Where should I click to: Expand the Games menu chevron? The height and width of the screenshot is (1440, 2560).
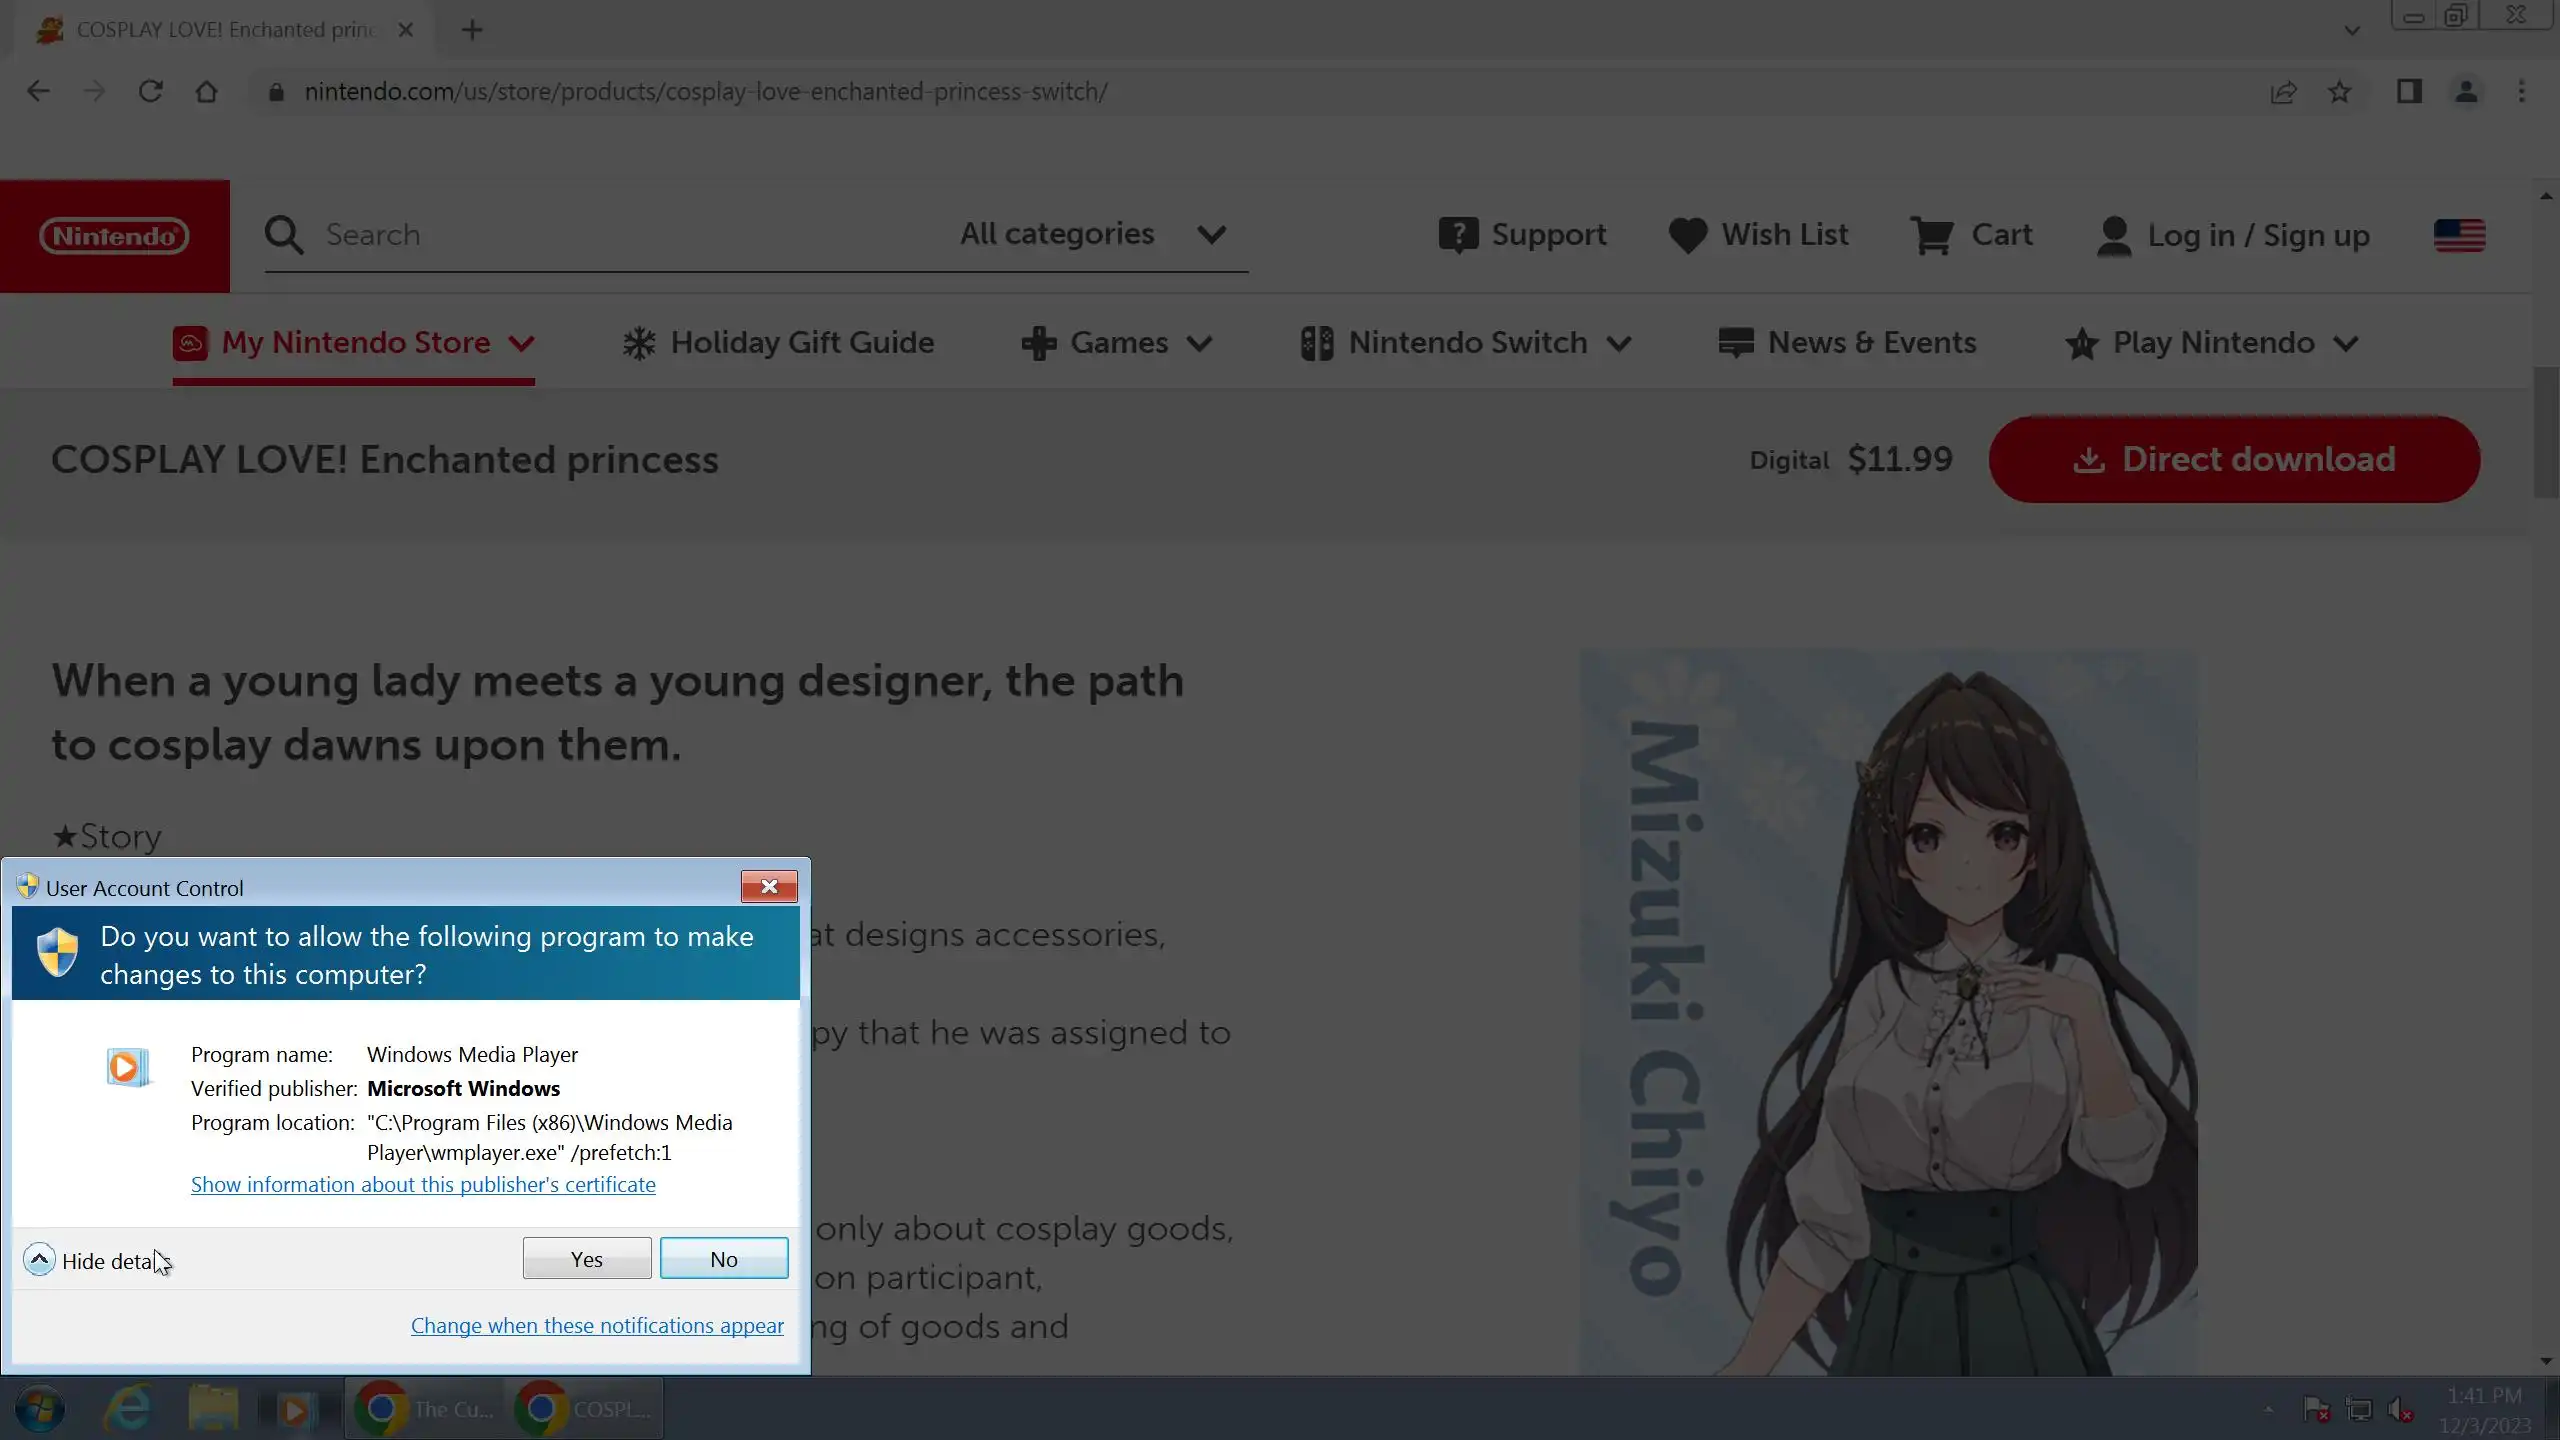(x=1199, y=344)
